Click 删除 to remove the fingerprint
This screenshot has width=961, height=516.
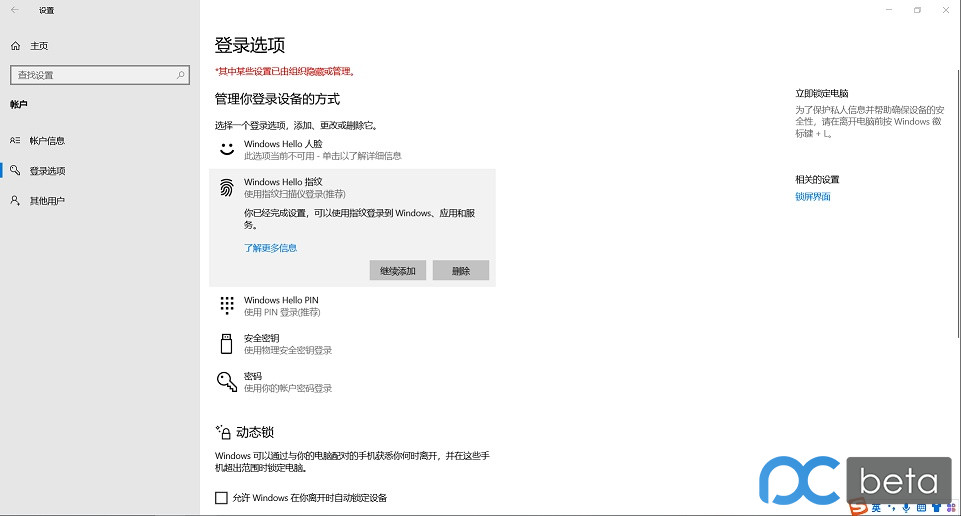[x=461, y=270]
